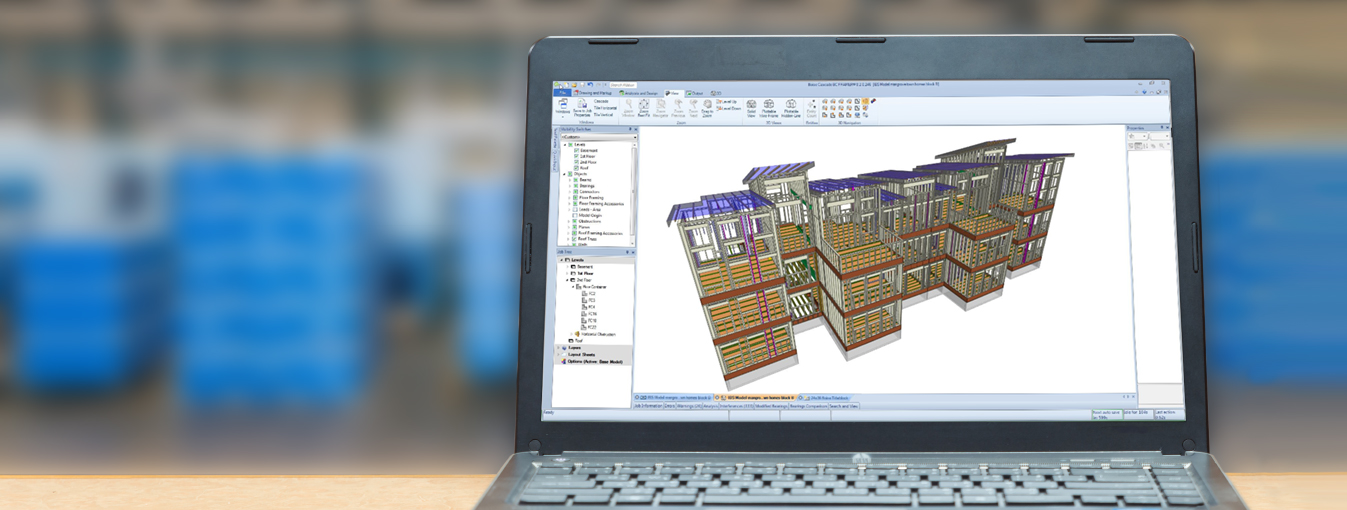Switch to the Analysis and Design tab
Viewport: 1347px width, 510px height.
point(638,93)
